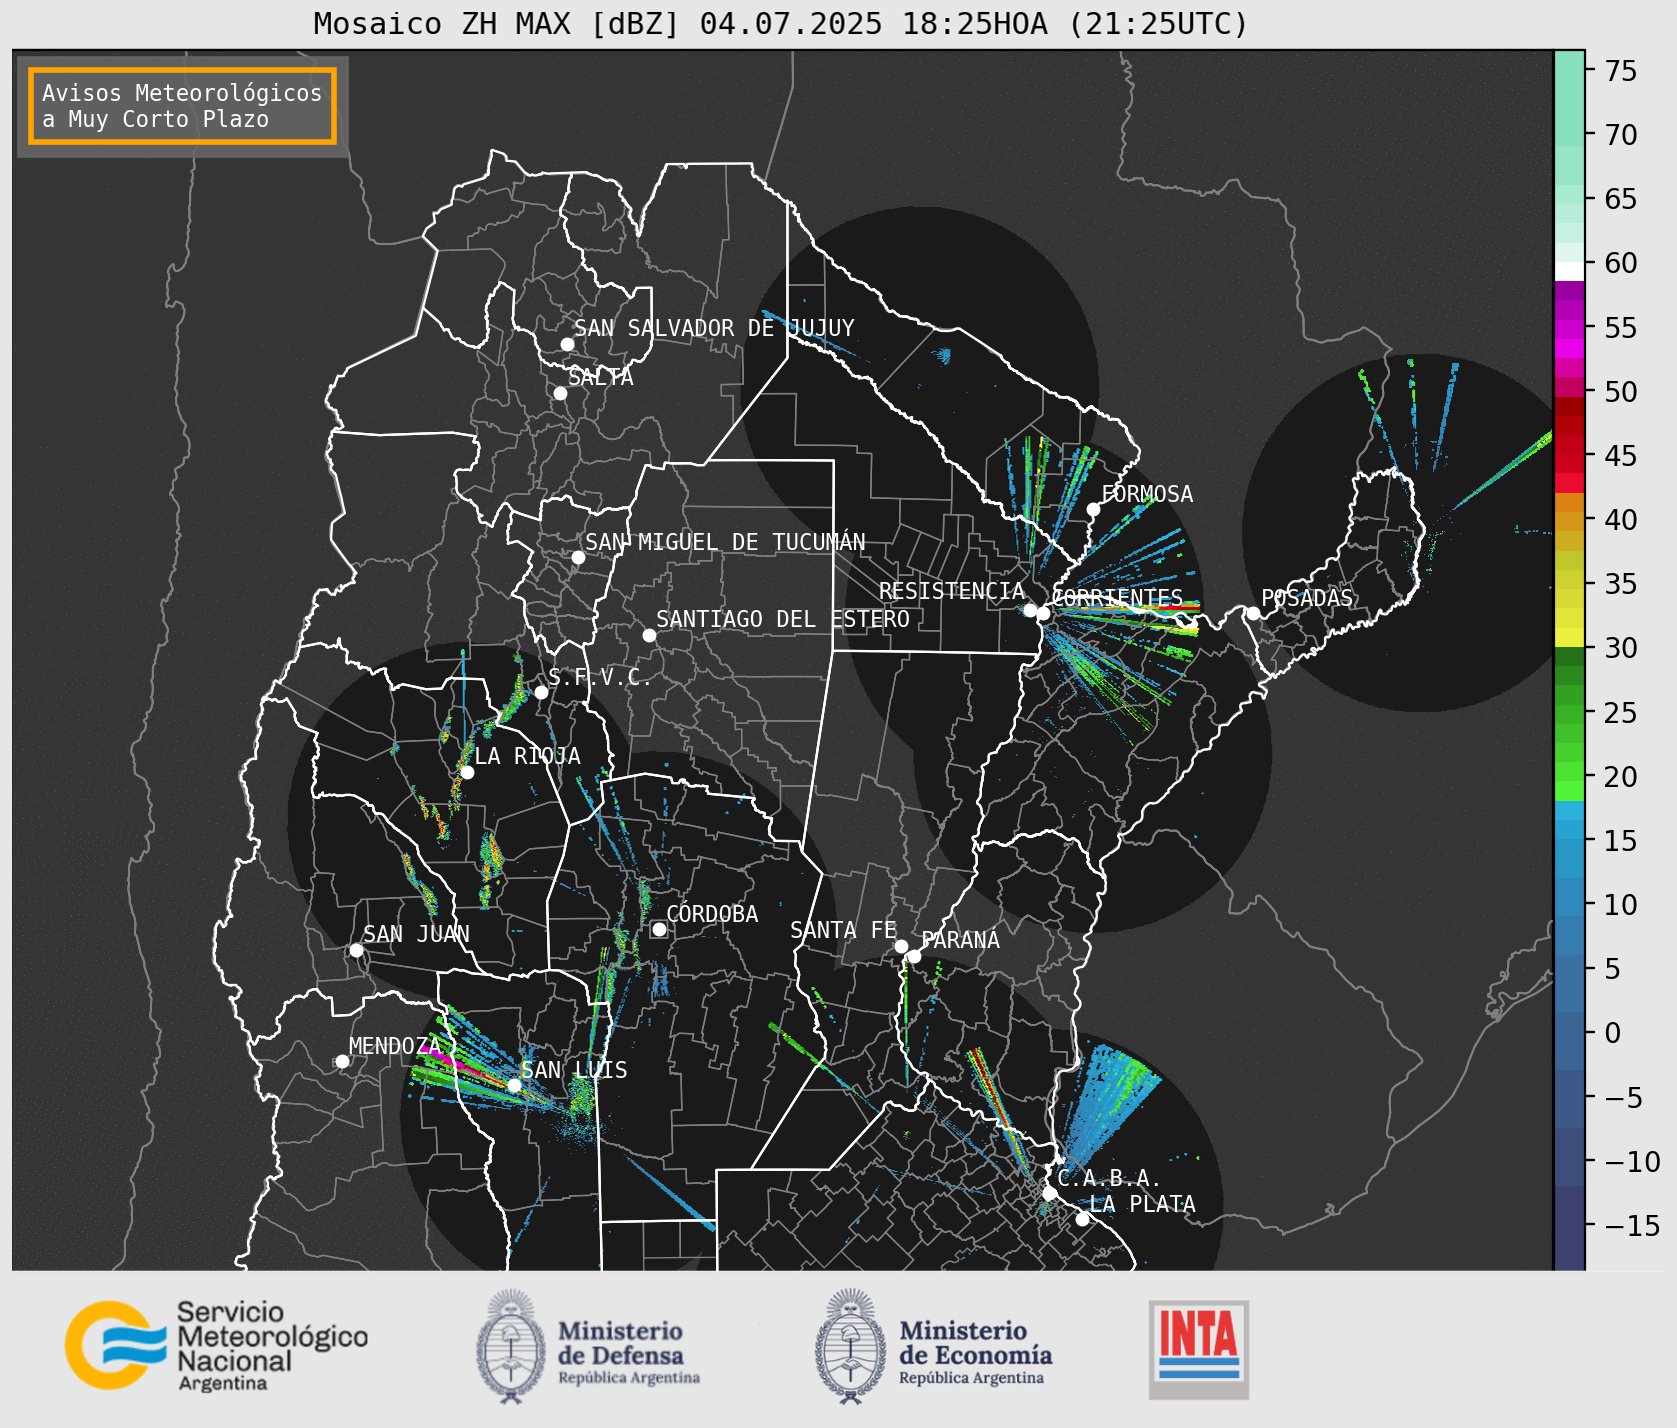The width and height of the screenshot is (1677, 1428).
Task: Click the San Luis marker dot
Action: pos(514,1085)
